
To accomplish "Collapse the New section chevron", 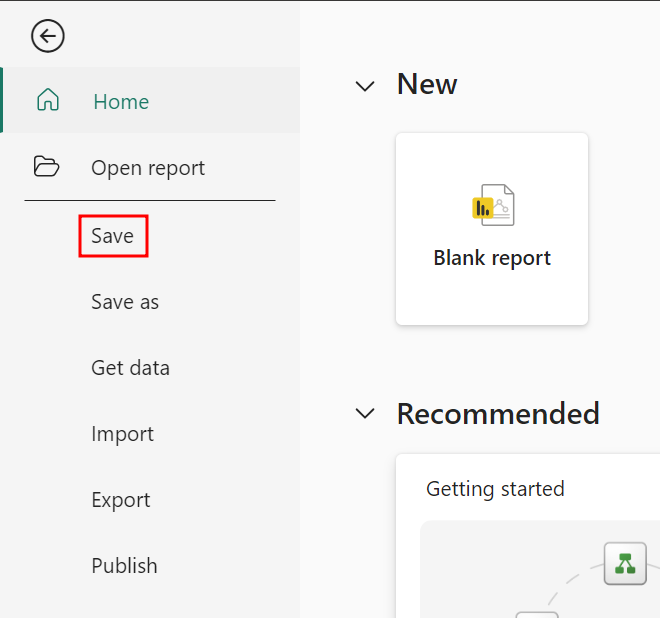I will 365,86.
